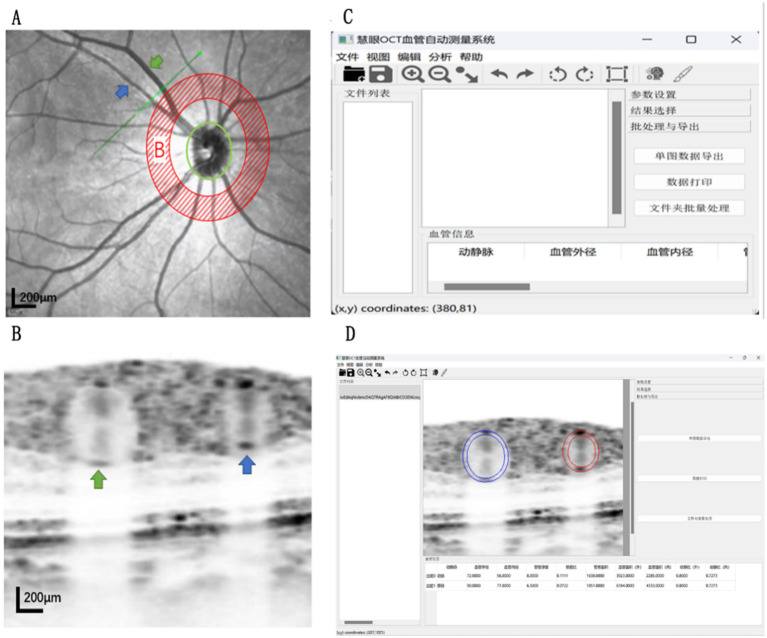Open the color palette tool icon
Viewport: 767px width, 638px height.
(x=656, y=74)
